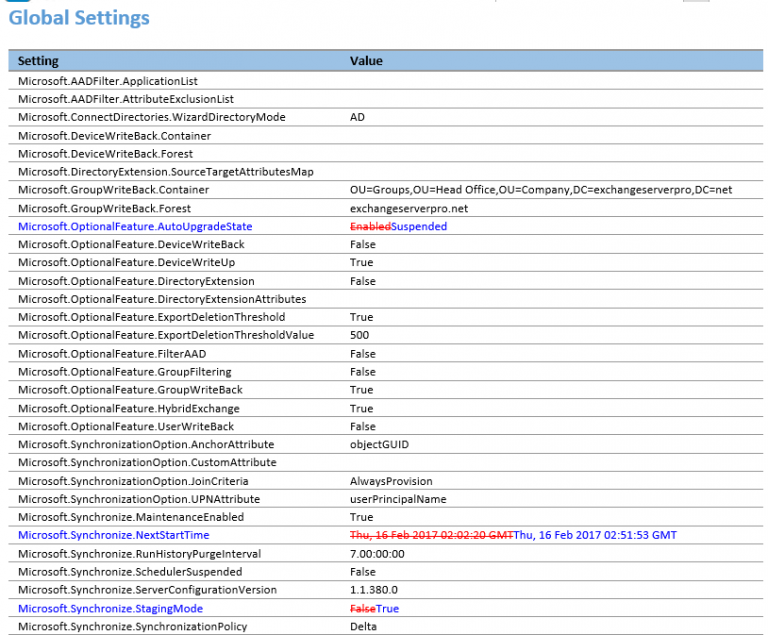This screenshot has width=768, height=635.
Task: Select Microsoft.OptionalFeature.GroupWriteBack setting
Action: coord(130,390)
